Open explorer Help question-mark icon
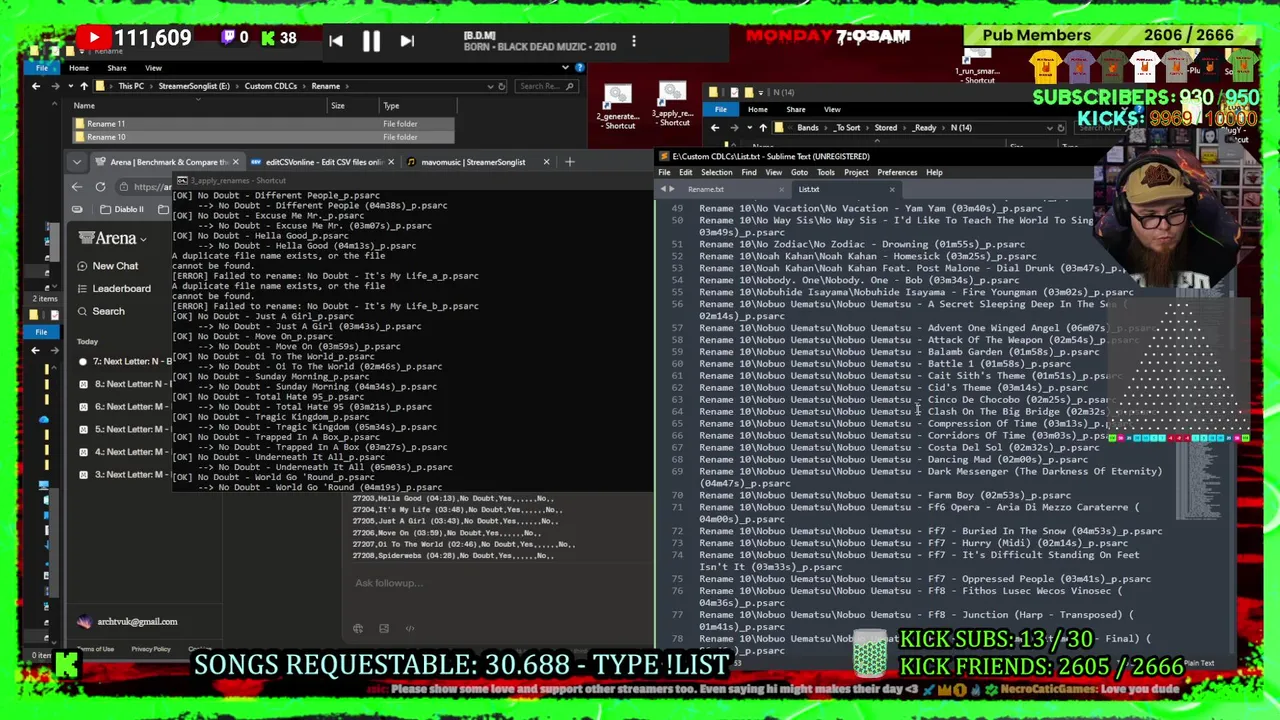Viewport: 1280px width, 720px height. (579, 68)
